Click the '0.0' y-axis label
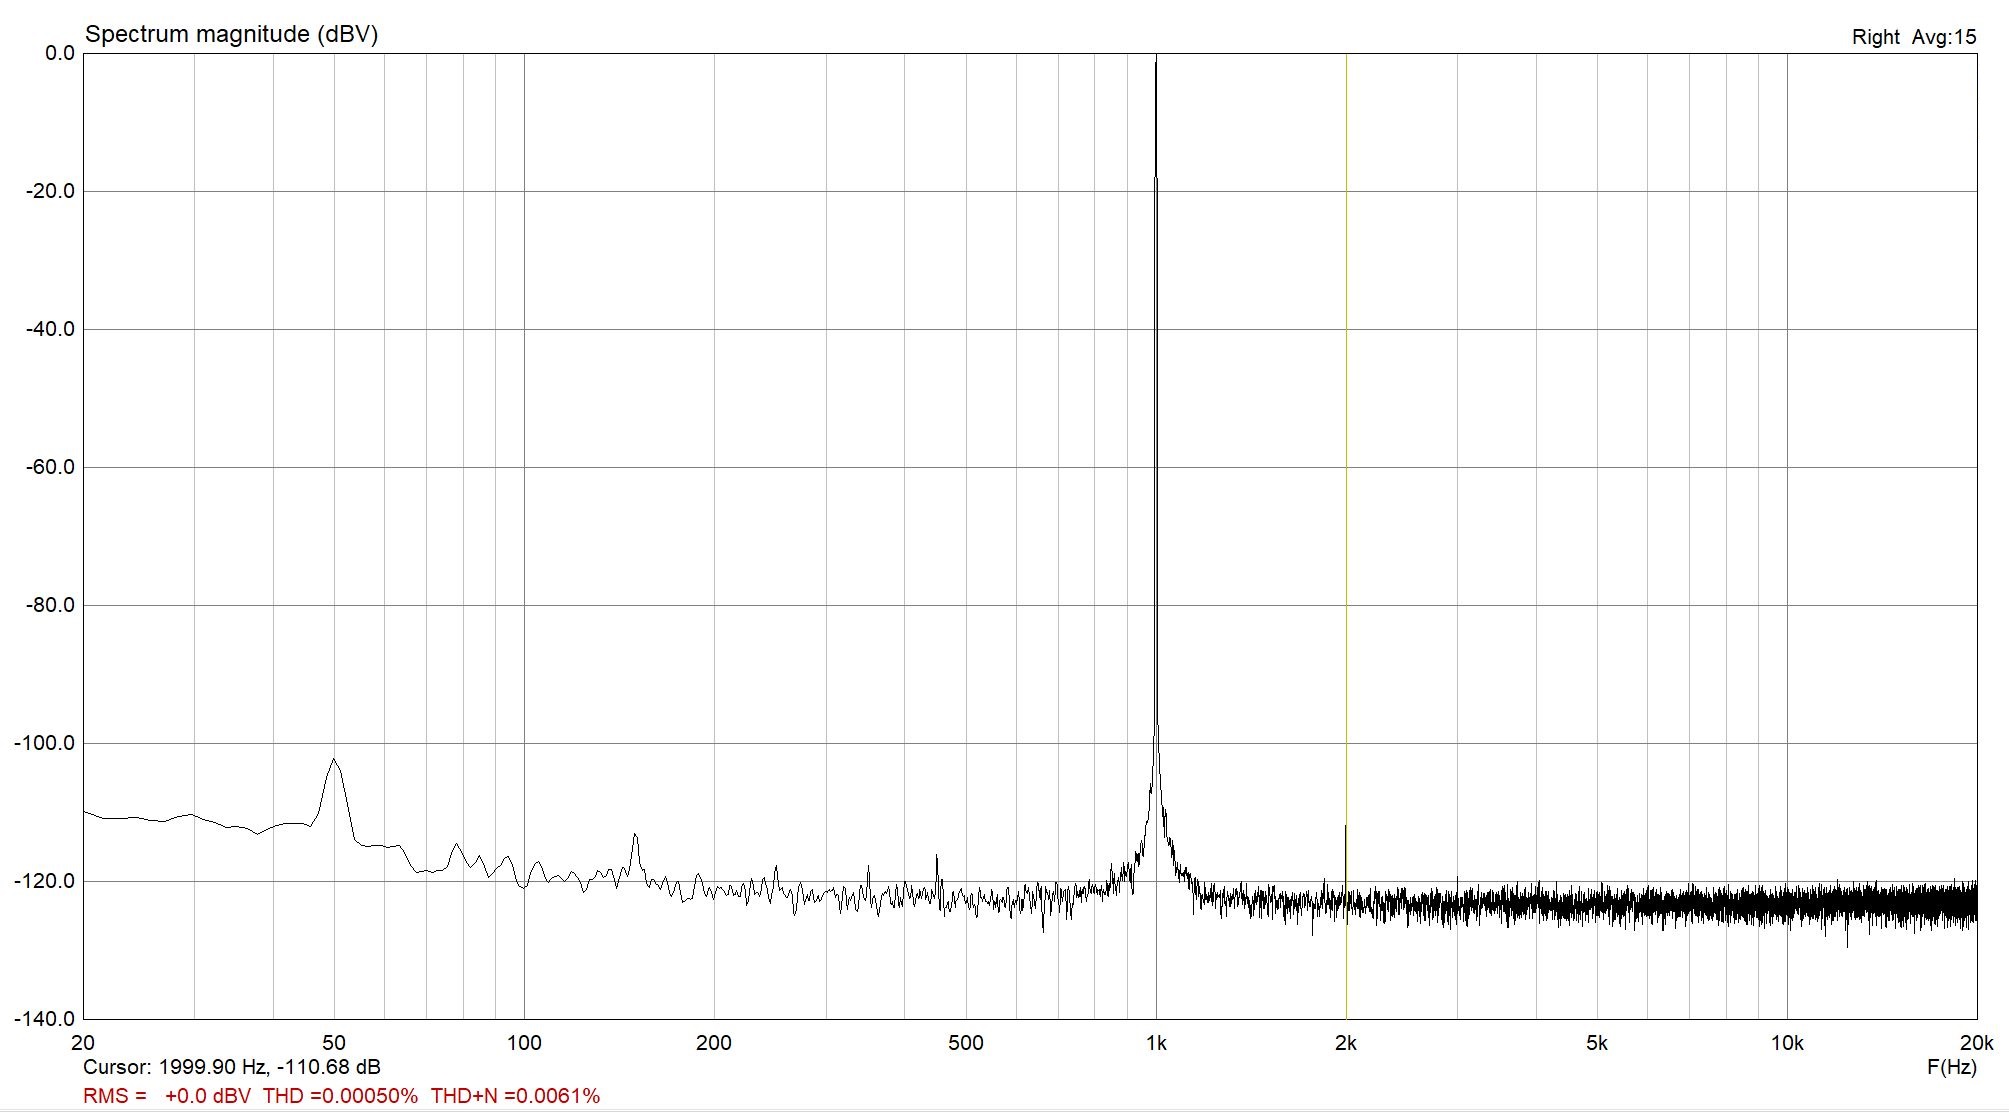The width and height of the screenshot is (2009, 1112). (x=60, y=53)
